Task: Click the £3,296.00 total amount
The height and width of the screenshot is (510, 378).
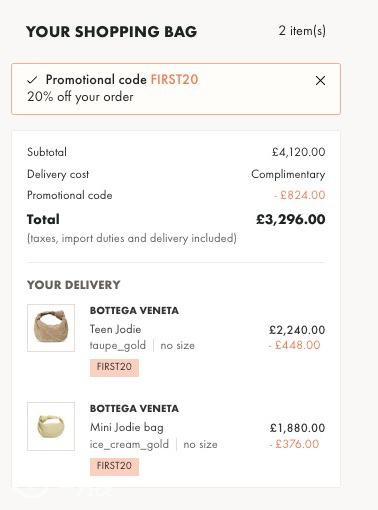Action: click(291, 219)
